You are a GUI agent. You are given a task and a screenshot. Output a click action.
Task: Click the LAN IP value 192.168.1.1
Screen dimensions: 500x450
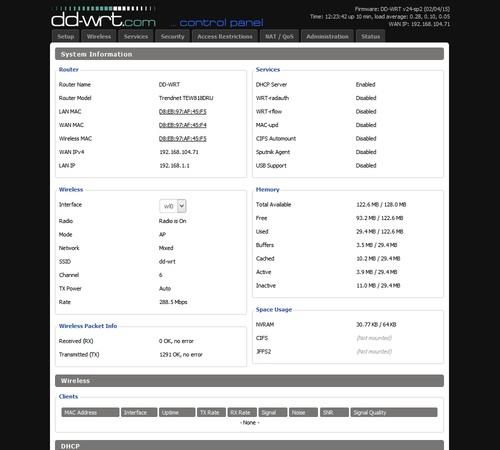click(x=174, y=166)
